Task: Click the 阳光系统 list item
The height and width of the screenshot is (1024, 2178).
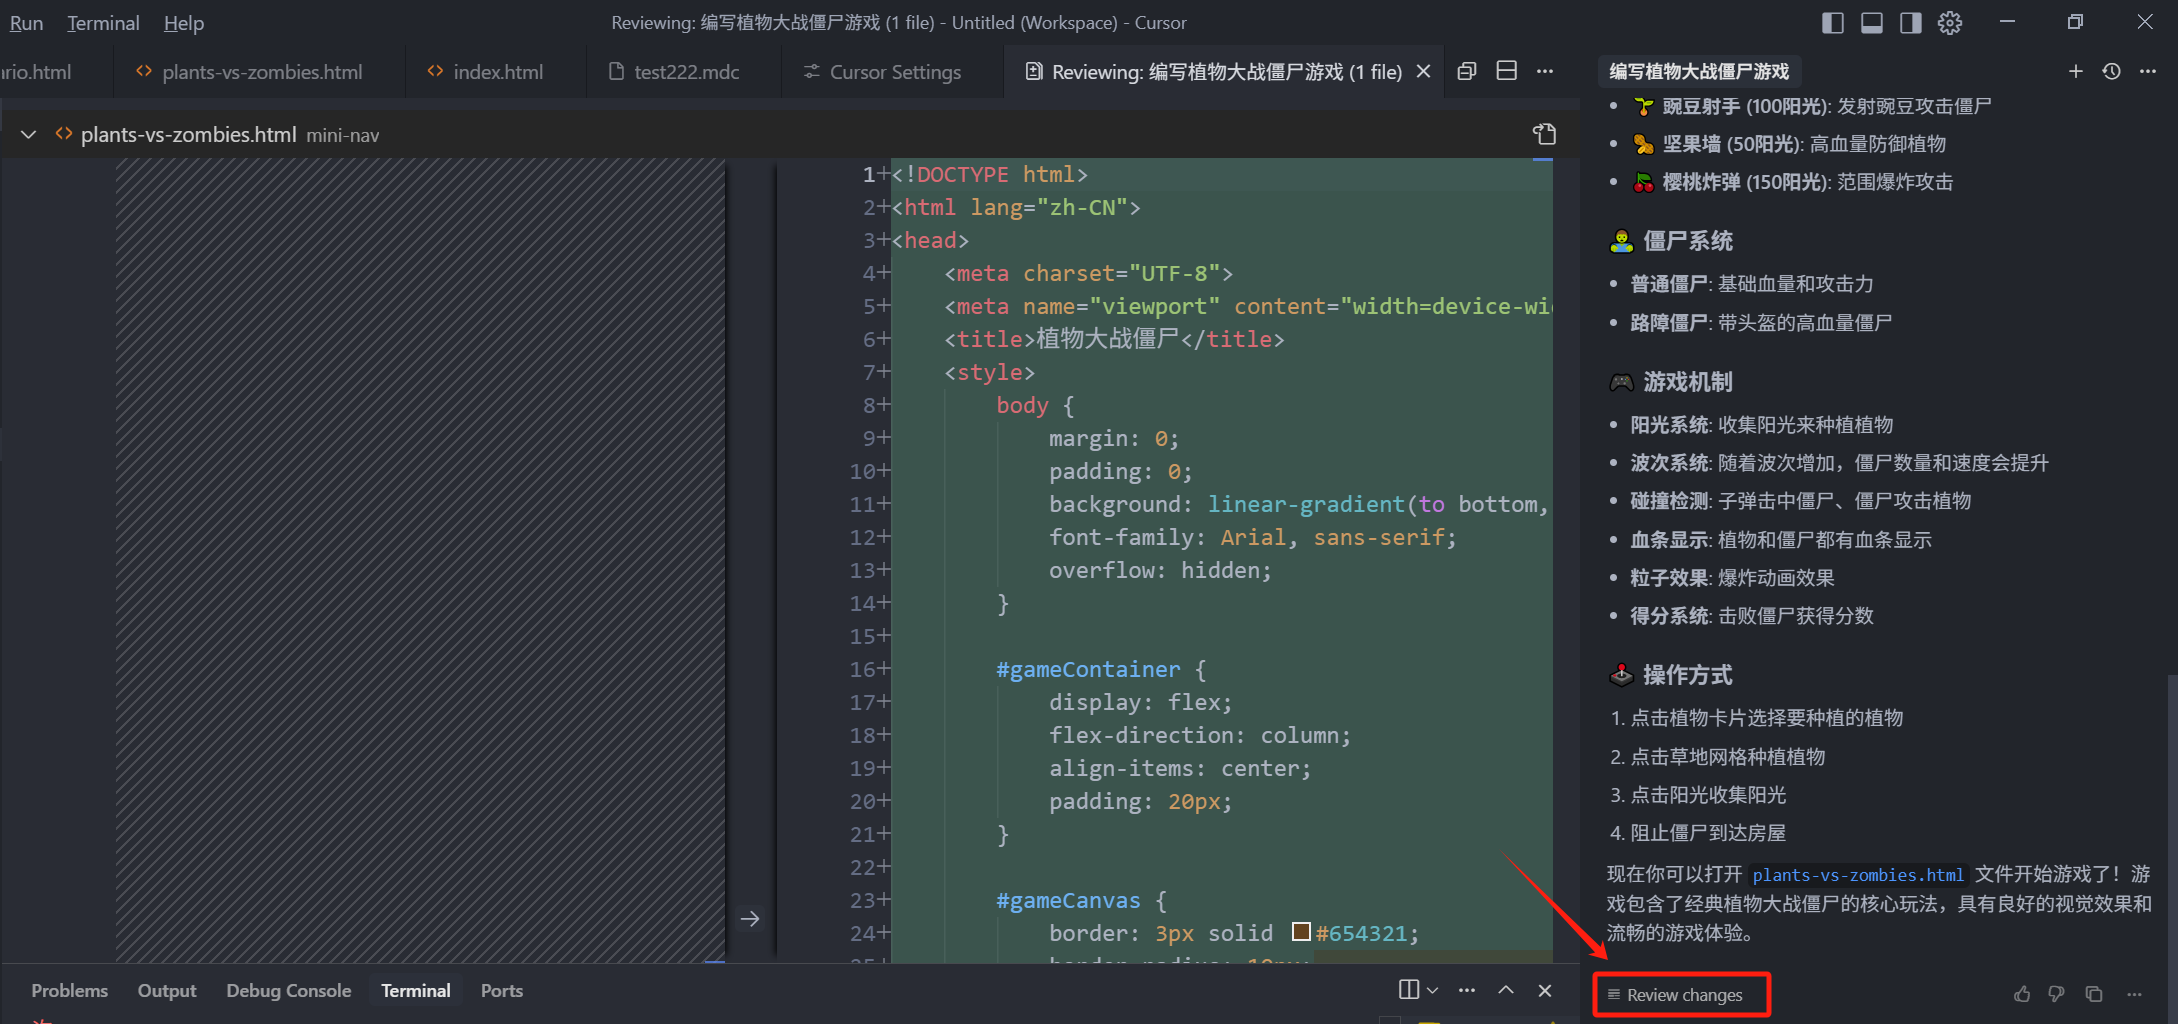Action: coord(1762,425)
